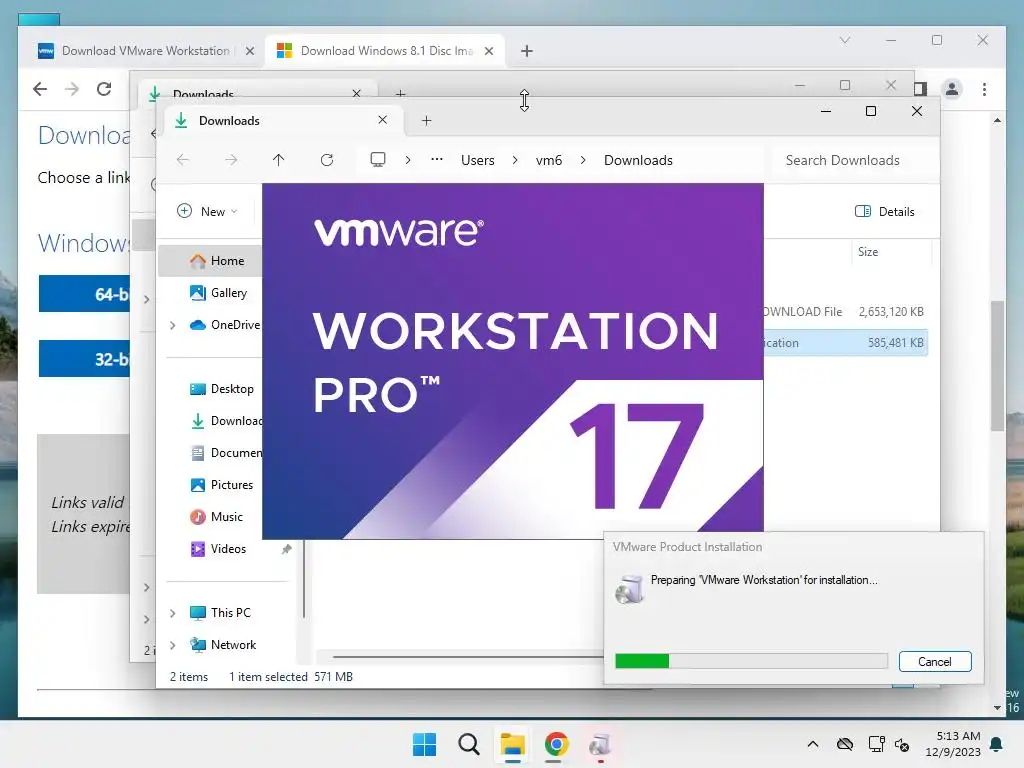Show hidden breadcrumb path with ellipsis

(437, 159)
